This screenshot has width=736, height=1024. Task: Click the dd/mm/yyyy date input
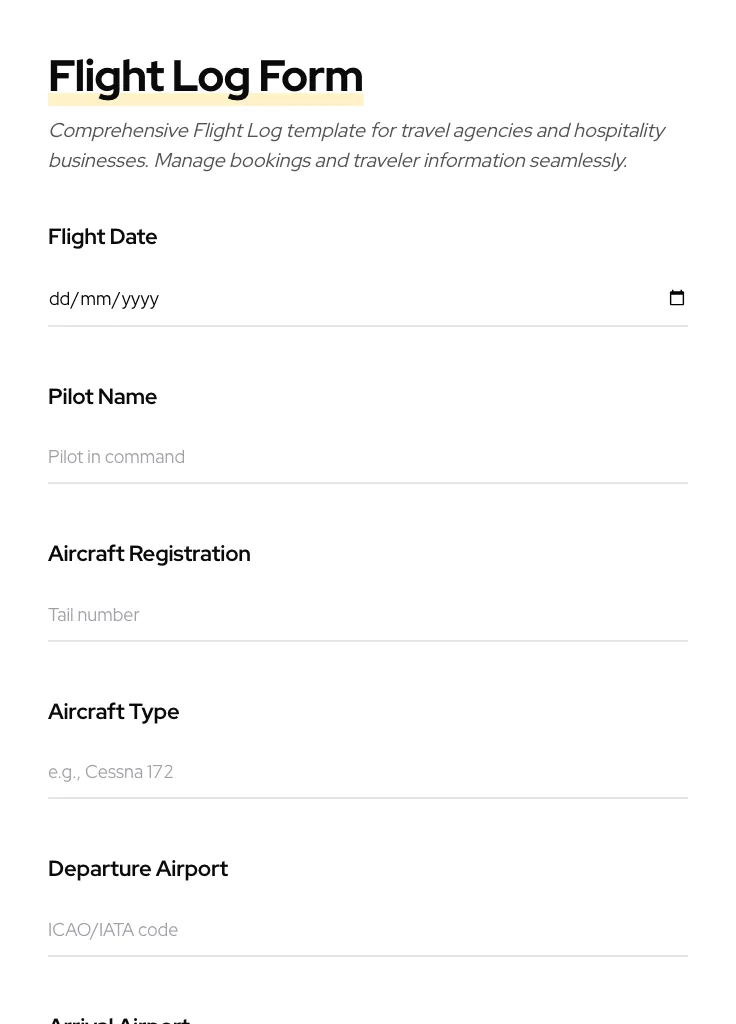tap(300, 298)
